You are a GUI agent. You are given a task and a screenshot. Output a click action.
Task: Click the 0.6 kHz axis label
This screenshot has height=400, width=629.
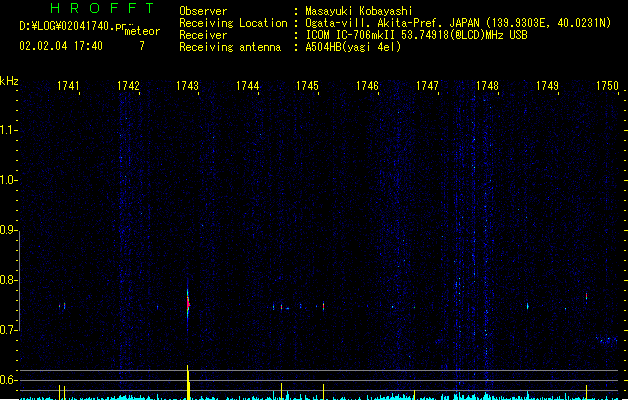pyautogui.click(x=8, y=380)
